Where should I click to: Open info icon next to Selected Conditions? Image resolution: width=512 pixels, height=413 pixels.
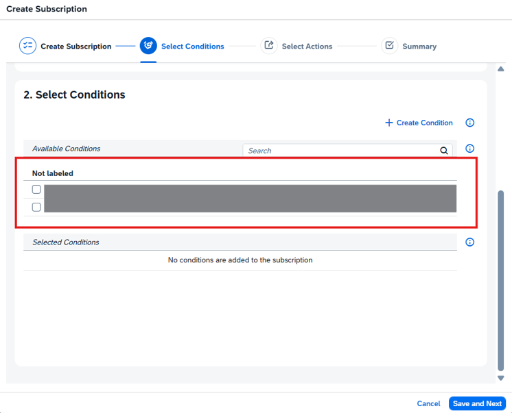click(x=470, y=242)
